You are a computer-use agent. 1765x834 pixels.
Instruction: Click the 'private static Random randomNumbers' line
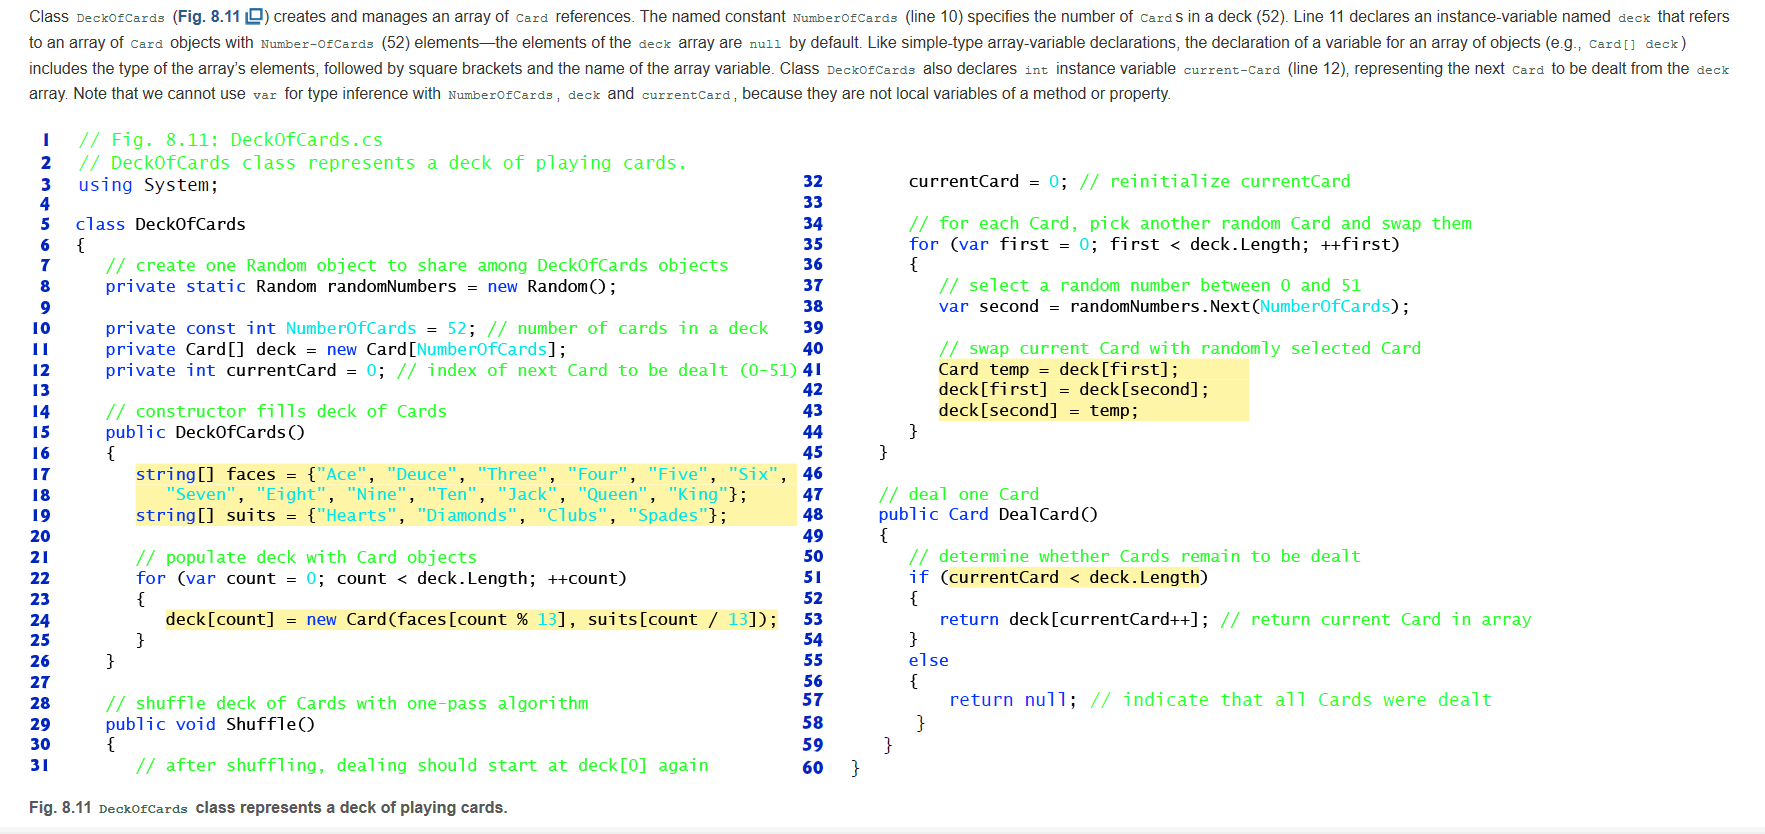tap(361, 286)
